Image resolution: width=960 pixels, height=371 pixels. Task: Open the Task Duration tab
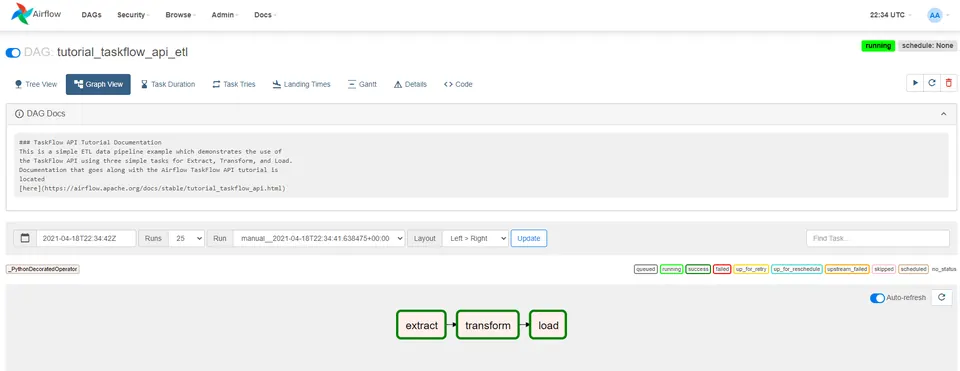[167, 84]
